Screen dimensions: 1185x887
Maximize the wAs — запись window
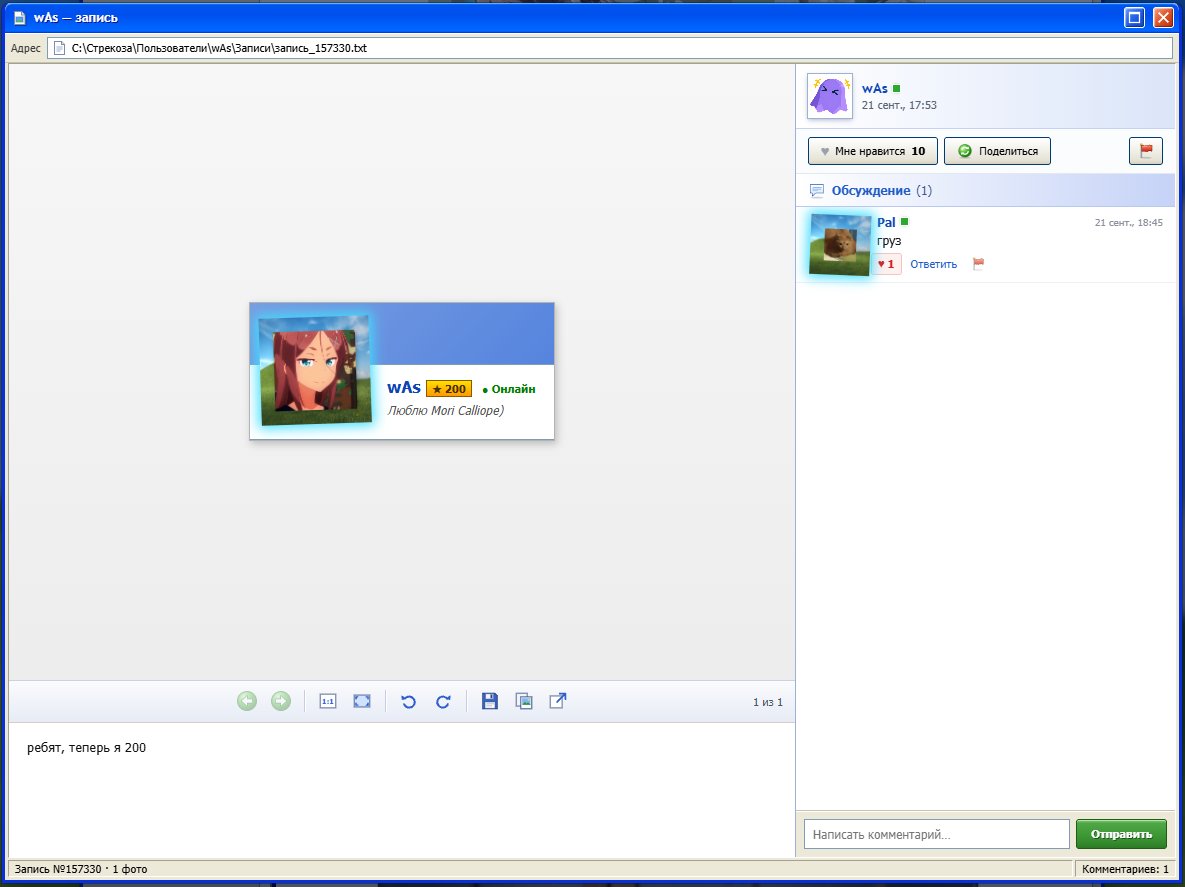pos(1134,17)
